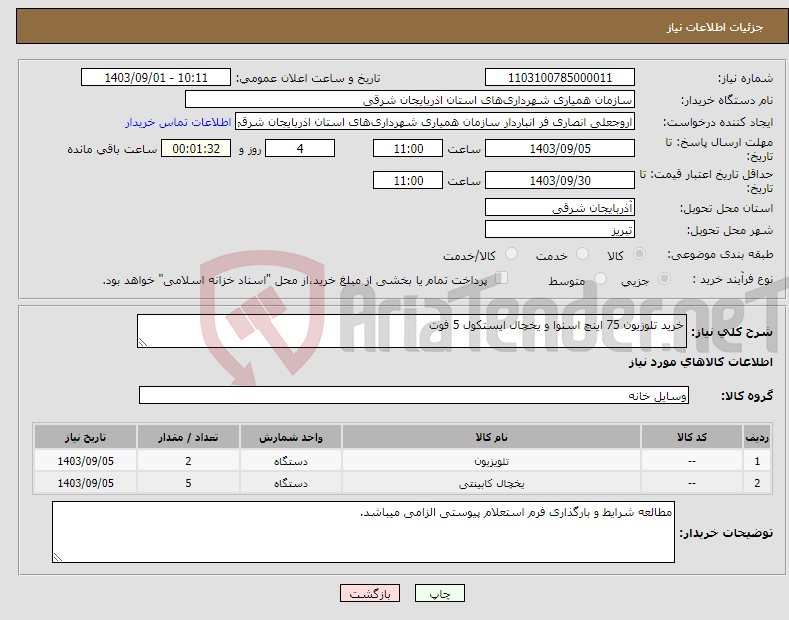Click the دستگاه unit in تلویزیون row

[x=291, y=461]
